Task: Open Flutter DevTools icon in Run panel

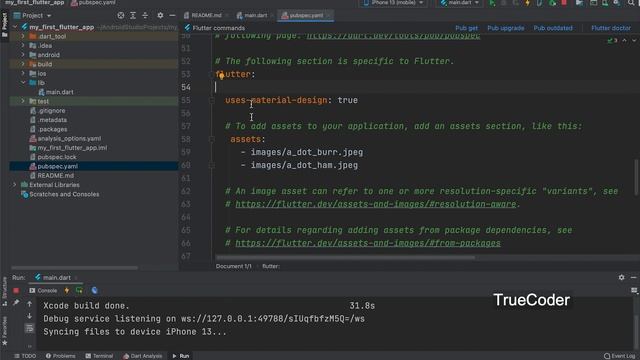Action: point(94,291)
